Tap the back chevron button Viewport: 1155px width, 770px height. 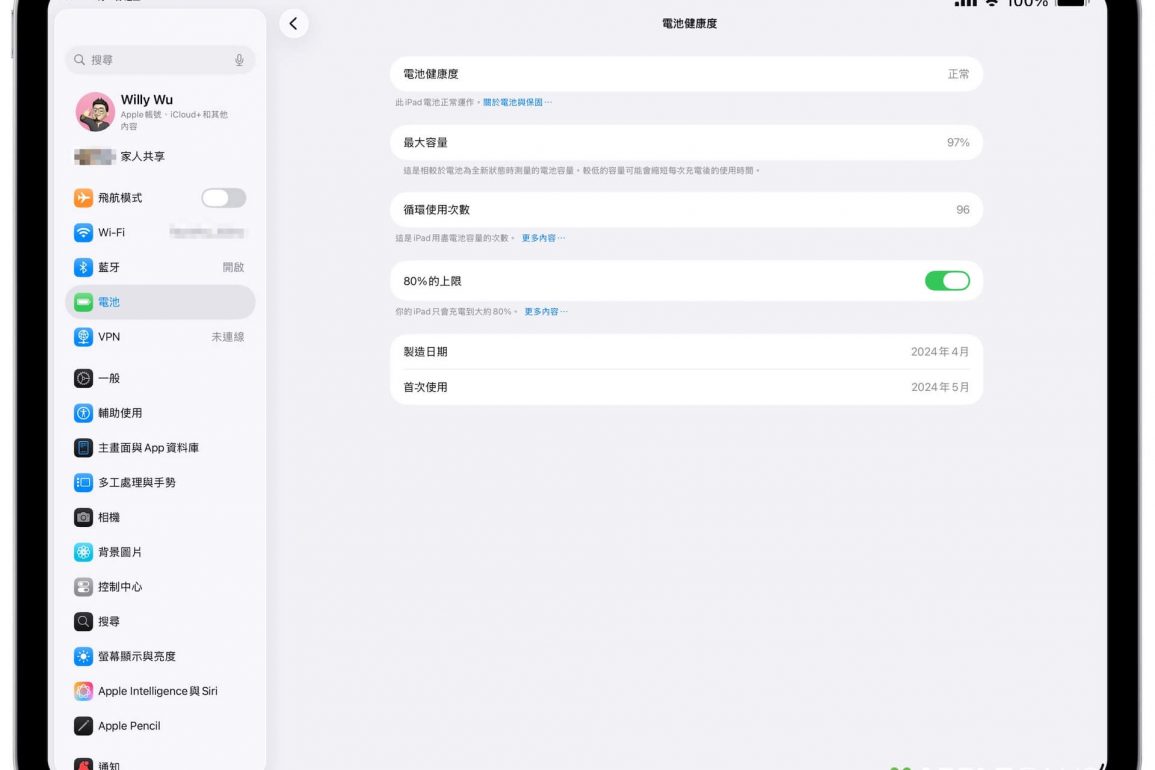coord(293,24)
